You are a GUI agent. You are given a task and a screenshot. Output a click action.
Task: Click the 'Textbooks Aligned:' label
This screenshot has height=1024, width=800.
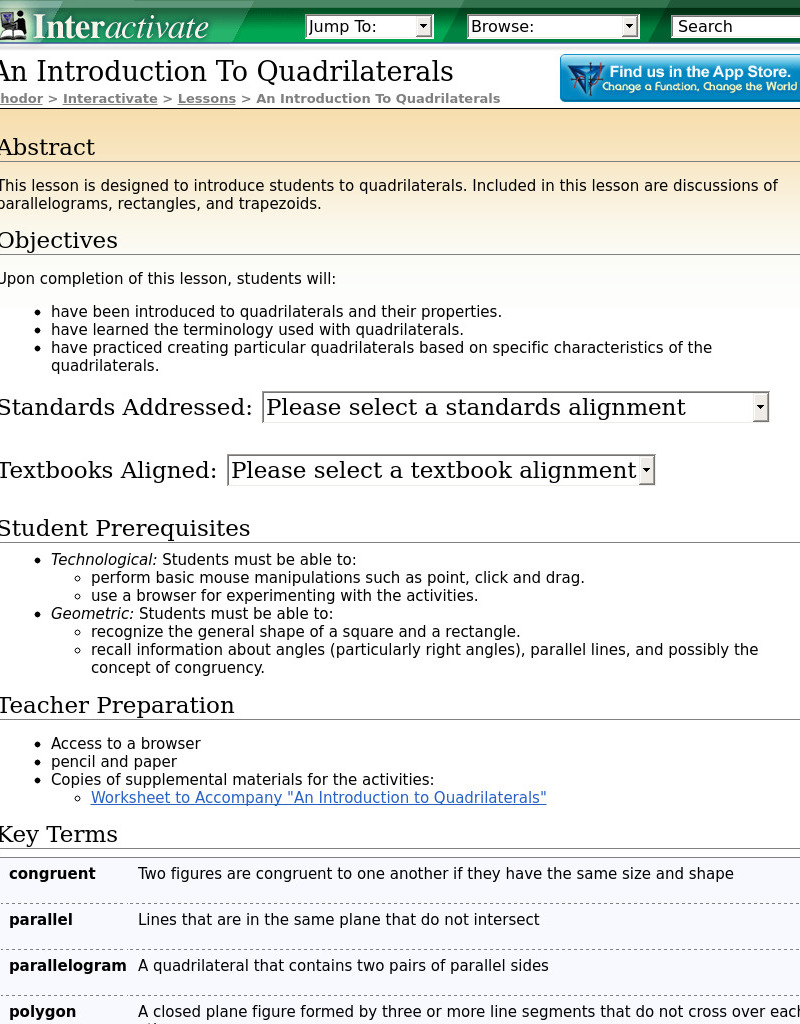point(108,470)
